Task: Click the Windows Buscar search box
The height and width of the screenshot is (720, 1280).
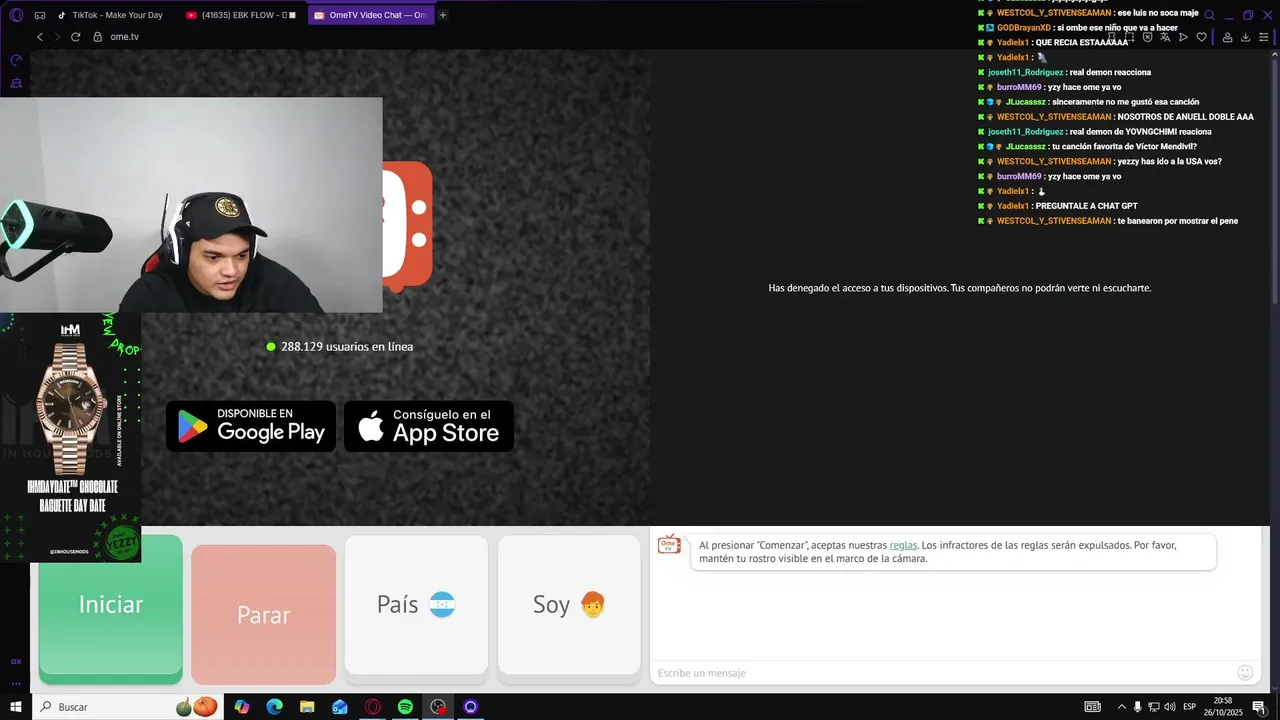Action: (128, 707)
